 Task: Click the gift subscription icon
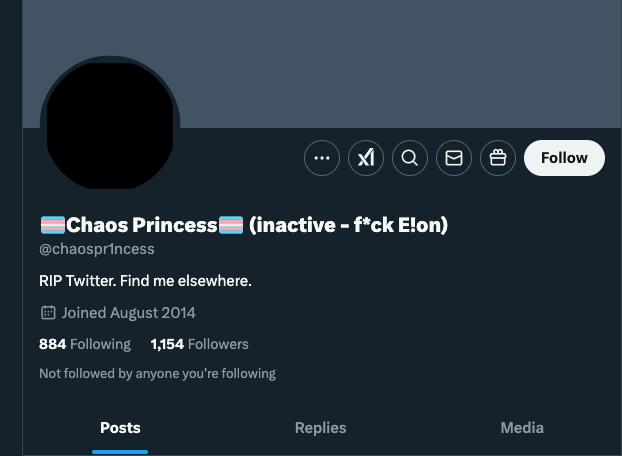pos(498,158)
